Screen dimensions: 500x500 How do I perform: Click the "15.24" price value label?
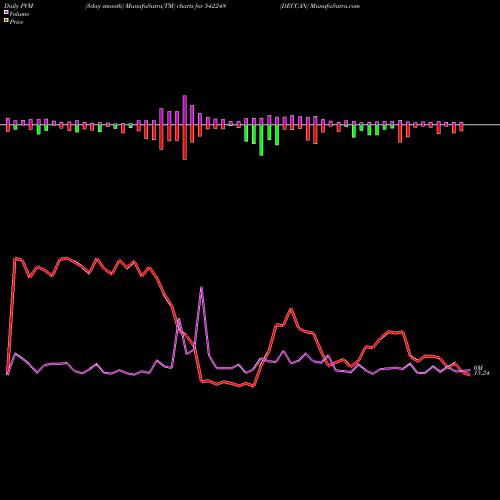481,373
